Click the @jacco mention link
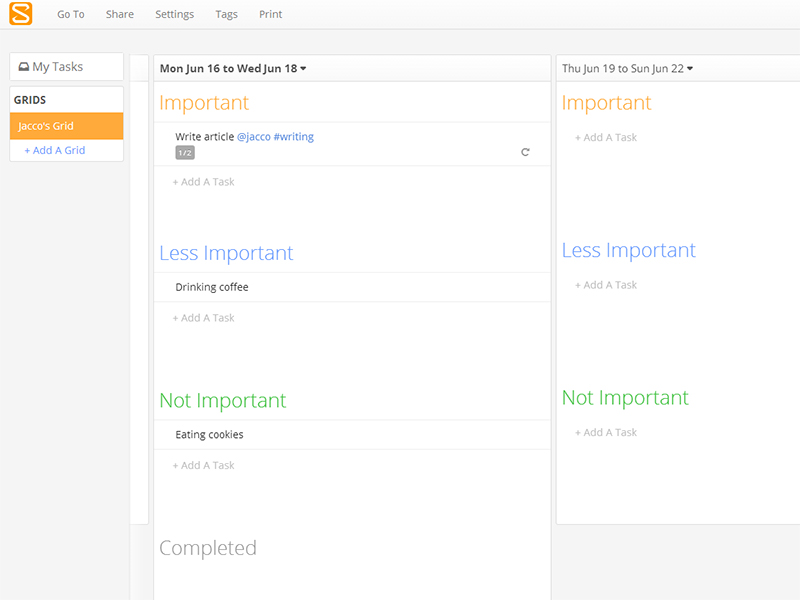This screenshot has height=600, width=800. pos(253,137)
